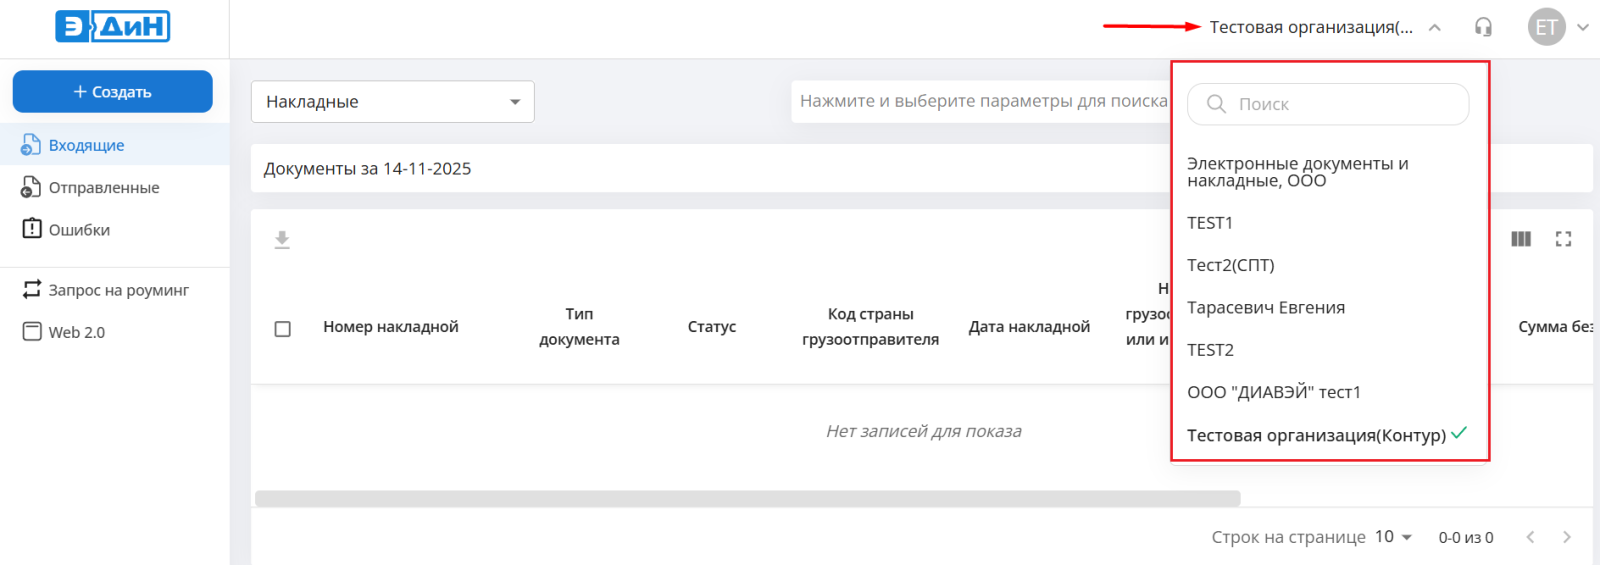Open Ошибки section in sidebar
This screenshot has width=1600, height=565.
coord(79,230)
